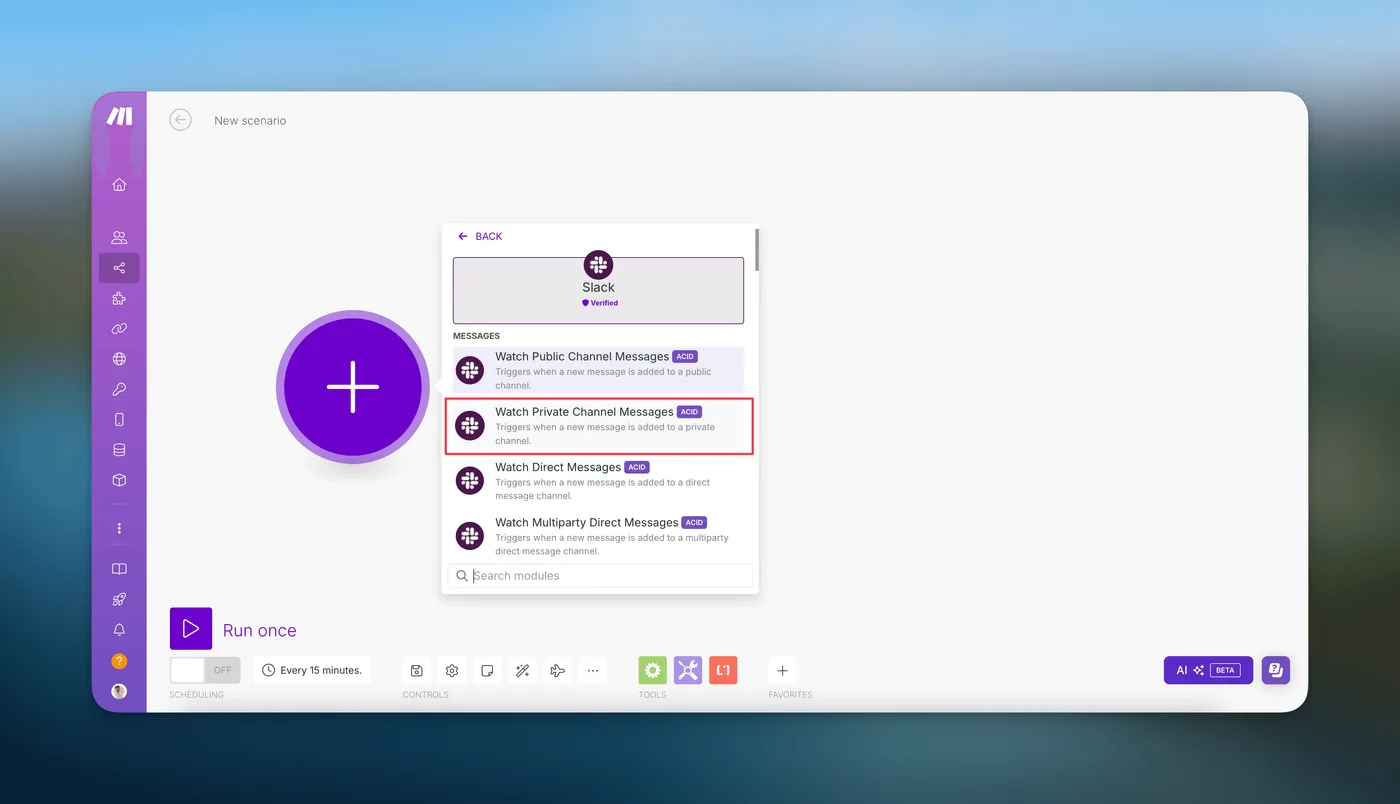
Task: Select Watch Private Channel Messages module
Action: click(598, 426)
